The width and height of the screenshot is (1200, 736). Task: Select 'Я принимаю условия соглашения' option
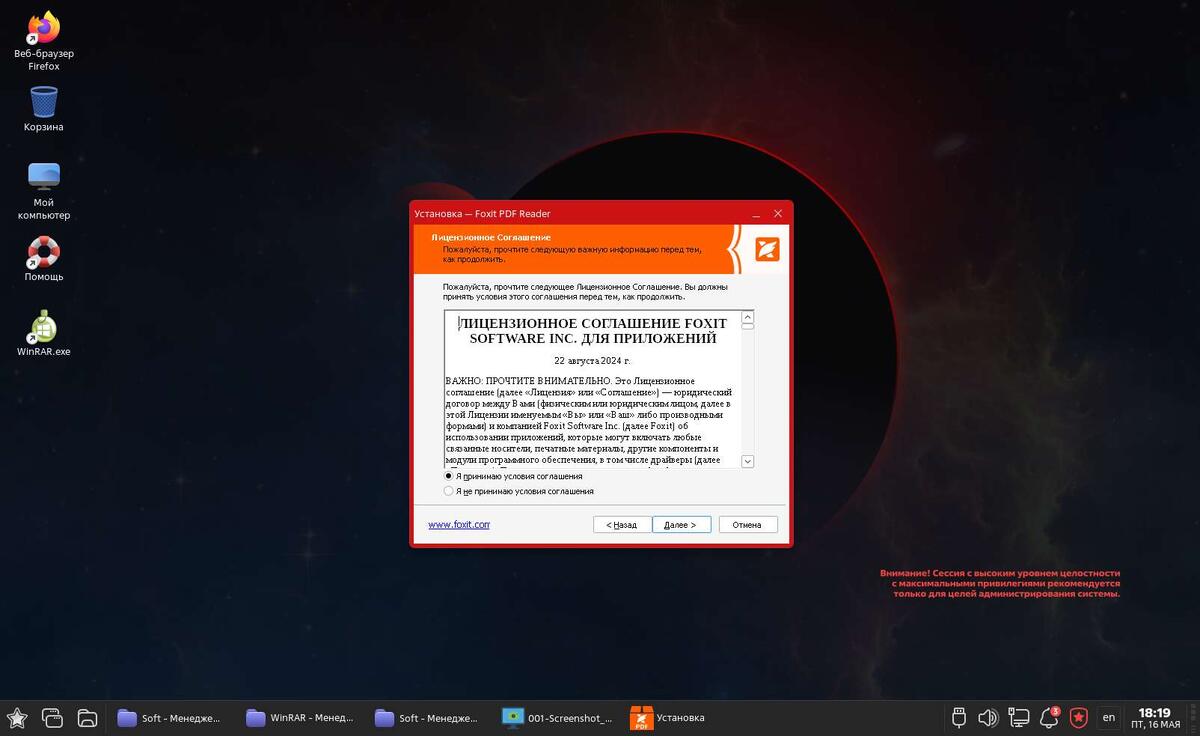tap(513, 477)
